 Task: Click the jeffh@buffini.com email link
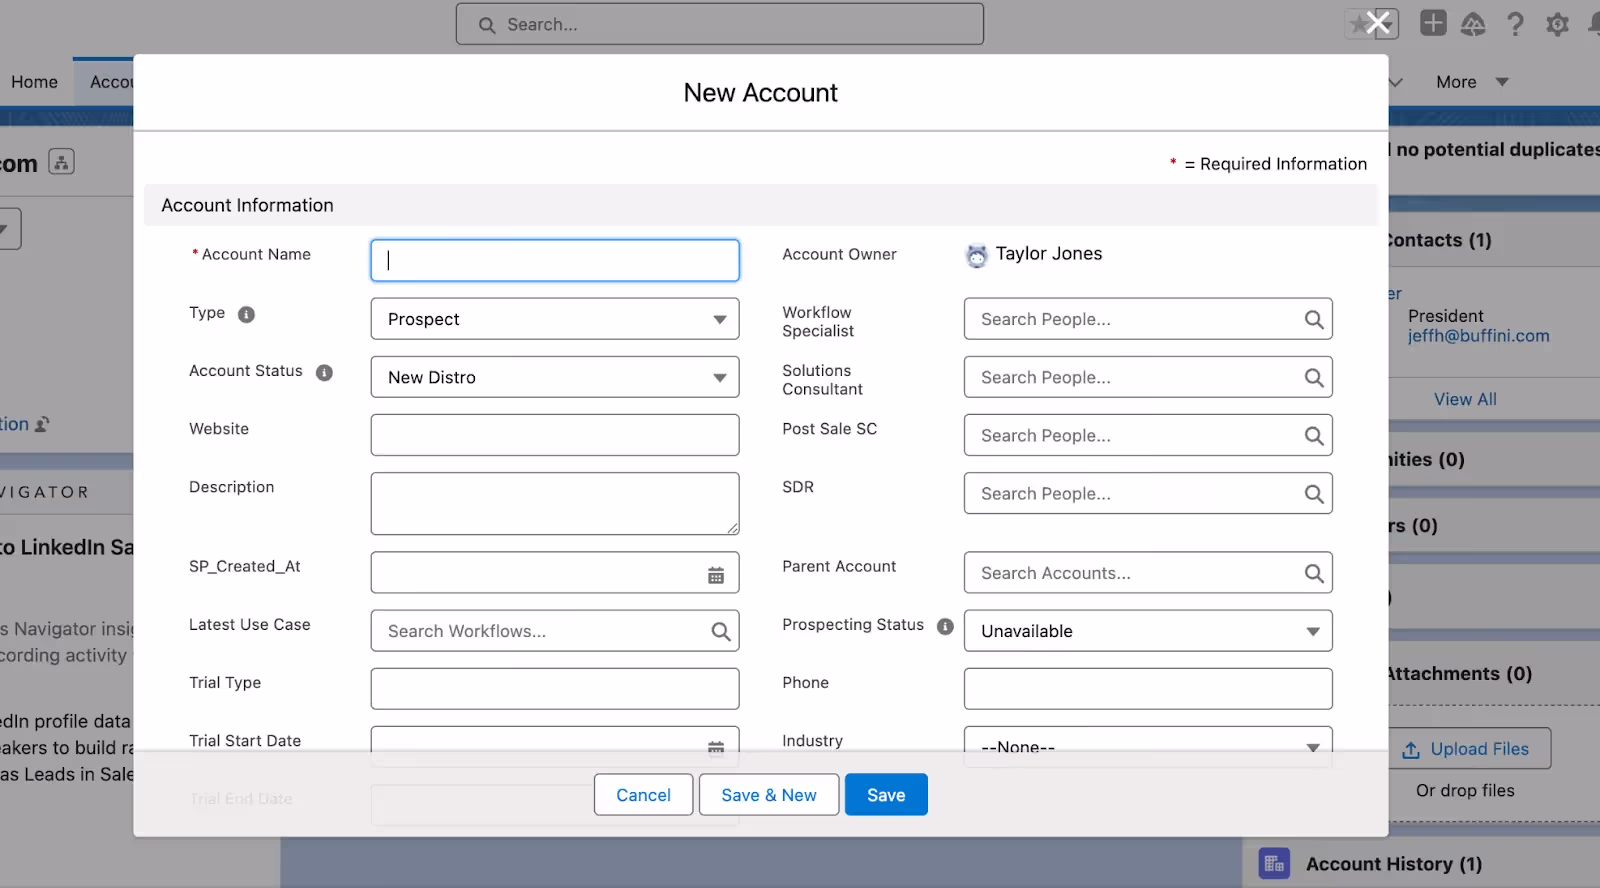pos(1479,336)
